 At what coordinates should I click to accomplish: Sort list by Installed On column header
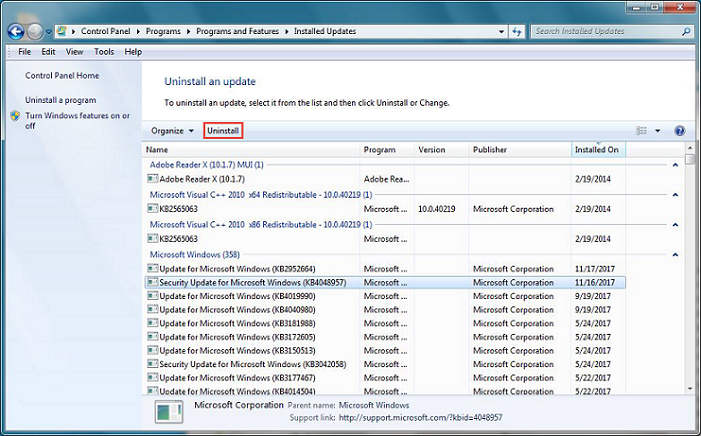point(597,150)
